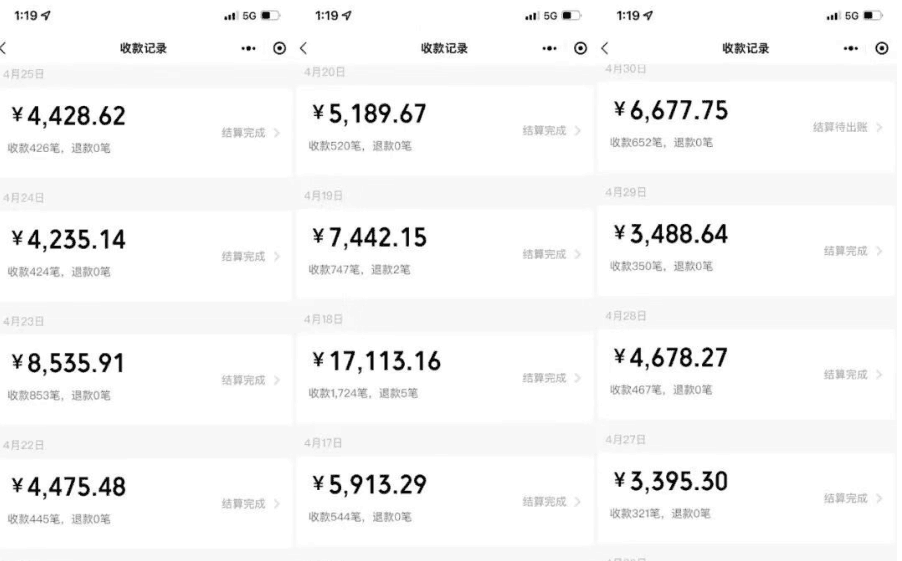Tap the back arrow in the right screen
The height and width of the screenshot is (561, 902).
pyautogui.click(x=605, y=48)
